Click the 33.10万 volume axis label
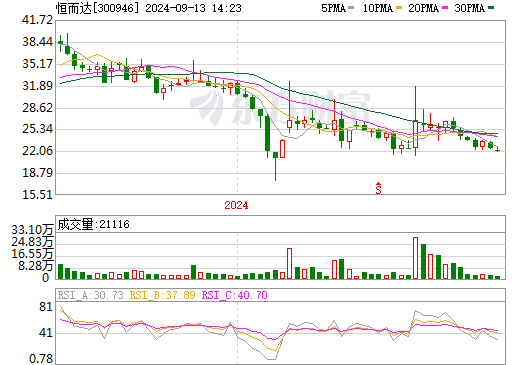 coord(32,230)
